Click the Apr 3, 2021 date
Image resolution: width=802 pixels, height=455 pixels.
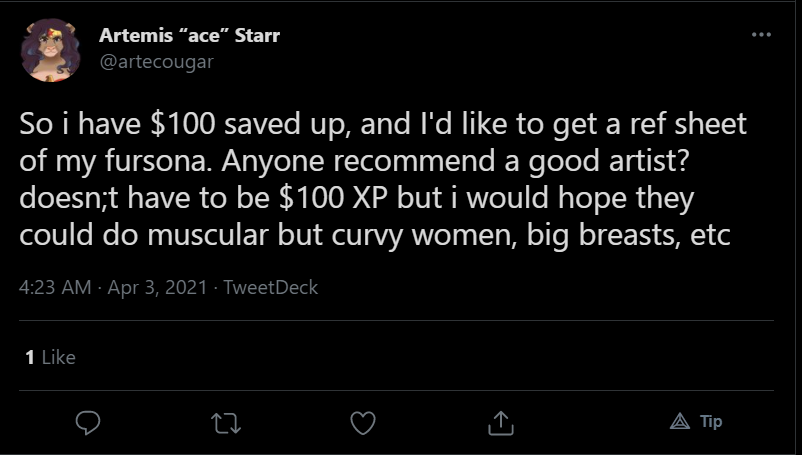point(157,287)
